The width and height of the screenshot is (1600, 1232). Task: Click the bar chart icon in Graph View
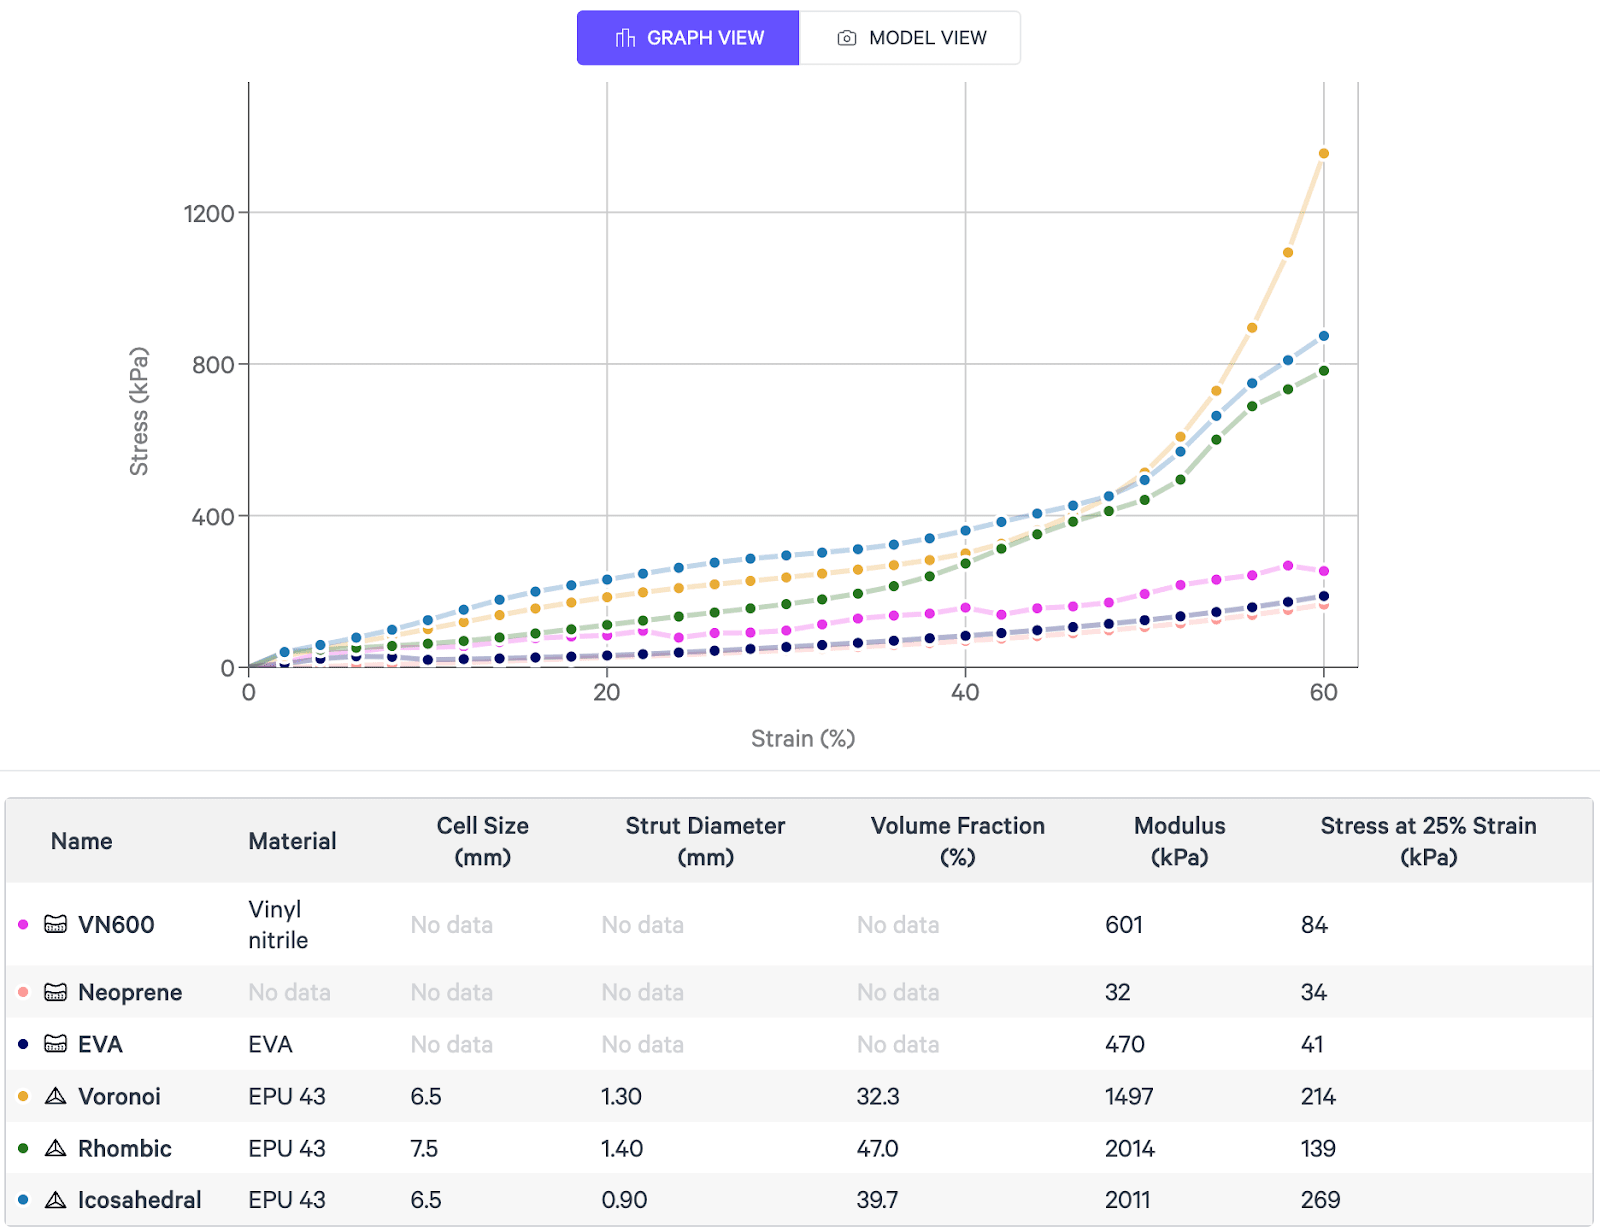click(625, 38)
